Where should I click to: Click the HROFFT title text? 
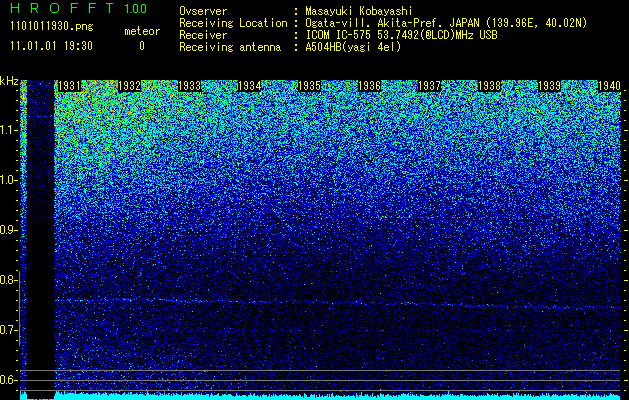point(62,8)
